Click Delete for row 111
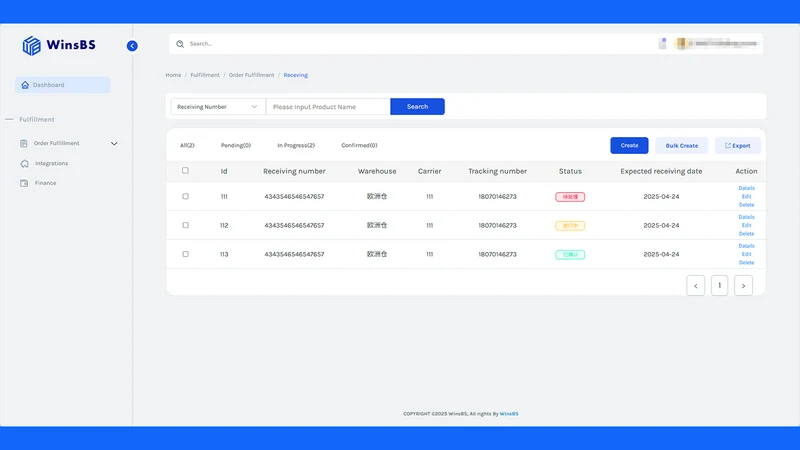This screenshot has width=800, height=450. [746, 205]
